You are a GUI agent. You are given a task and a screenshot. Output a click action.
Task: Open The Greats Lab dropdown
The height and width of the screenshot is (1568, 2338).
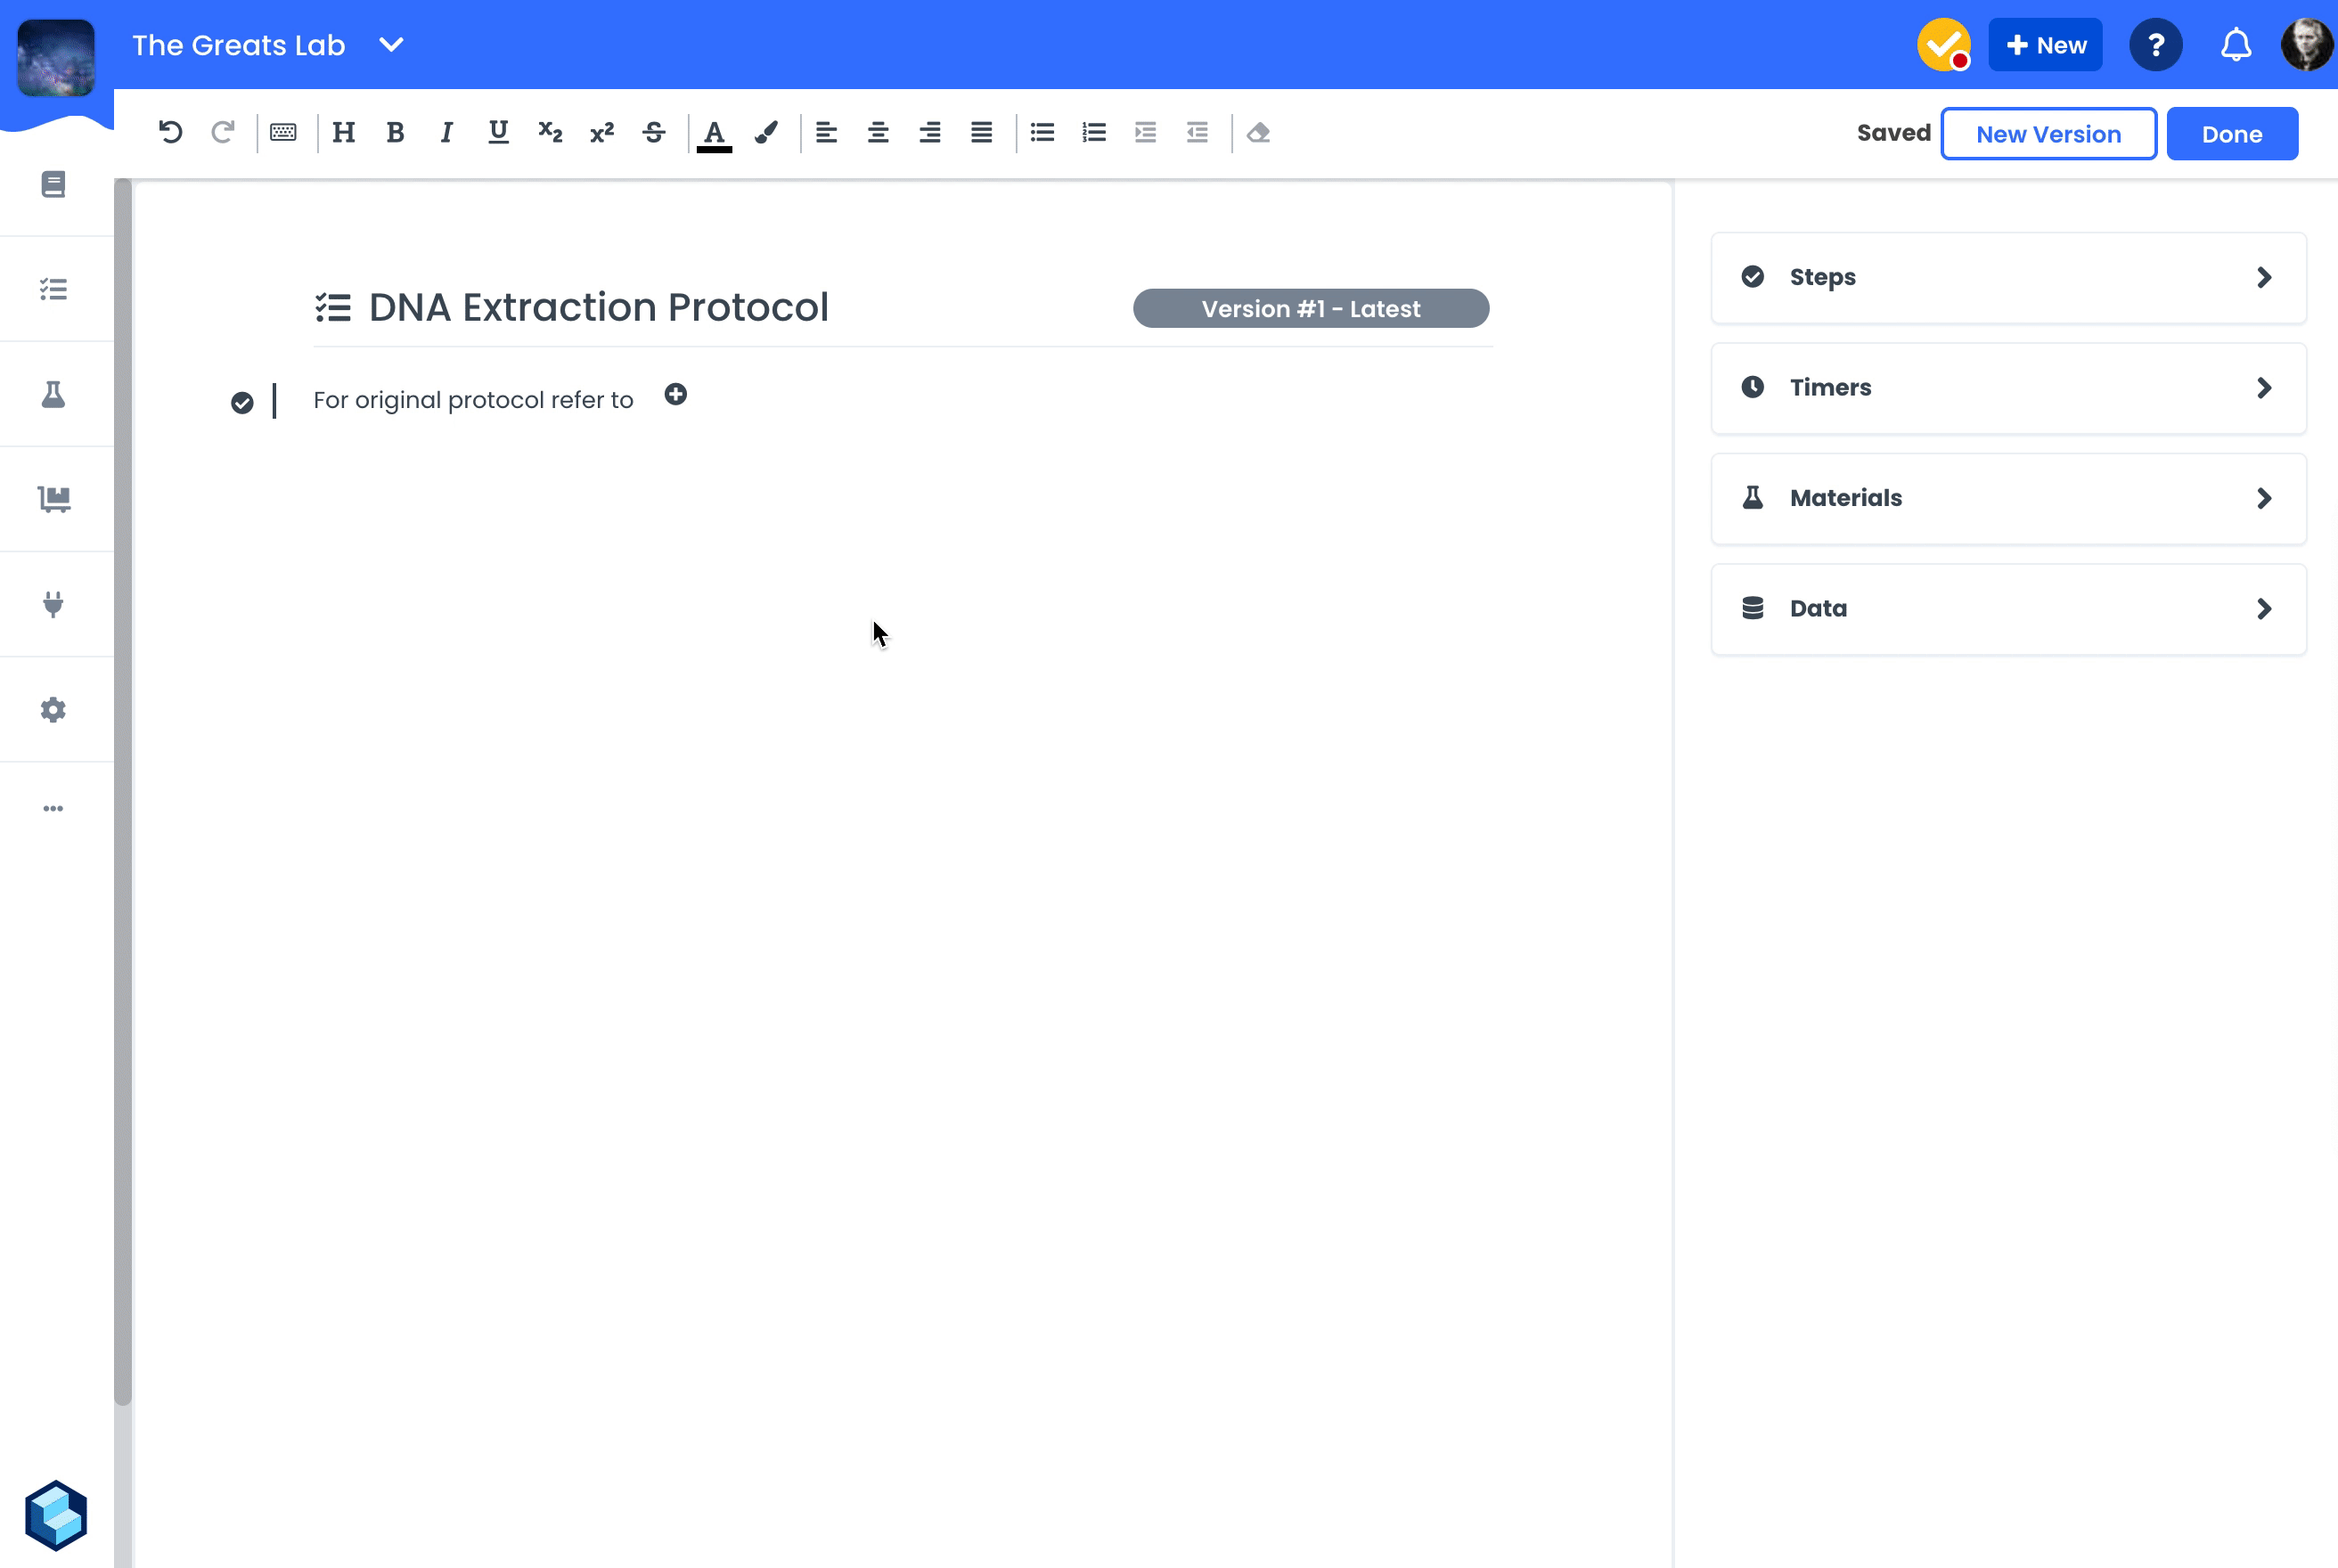tap(391, 45)
